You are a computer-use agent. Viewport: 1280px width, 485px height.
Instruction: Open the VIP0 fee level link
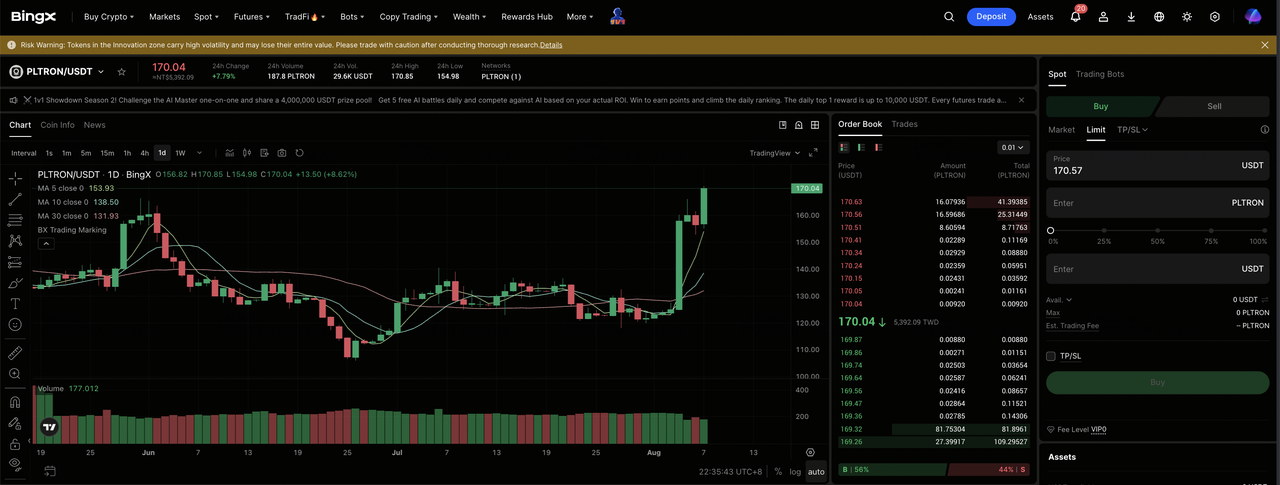(x=1098, y=429)
